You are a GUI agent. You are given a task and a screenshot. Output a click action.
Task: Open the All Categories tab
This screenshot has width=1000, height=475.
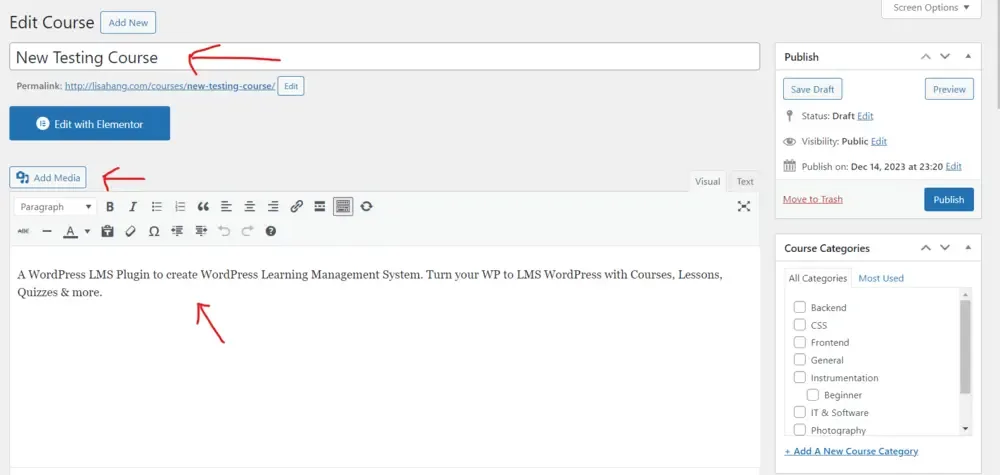pos(818,278)
